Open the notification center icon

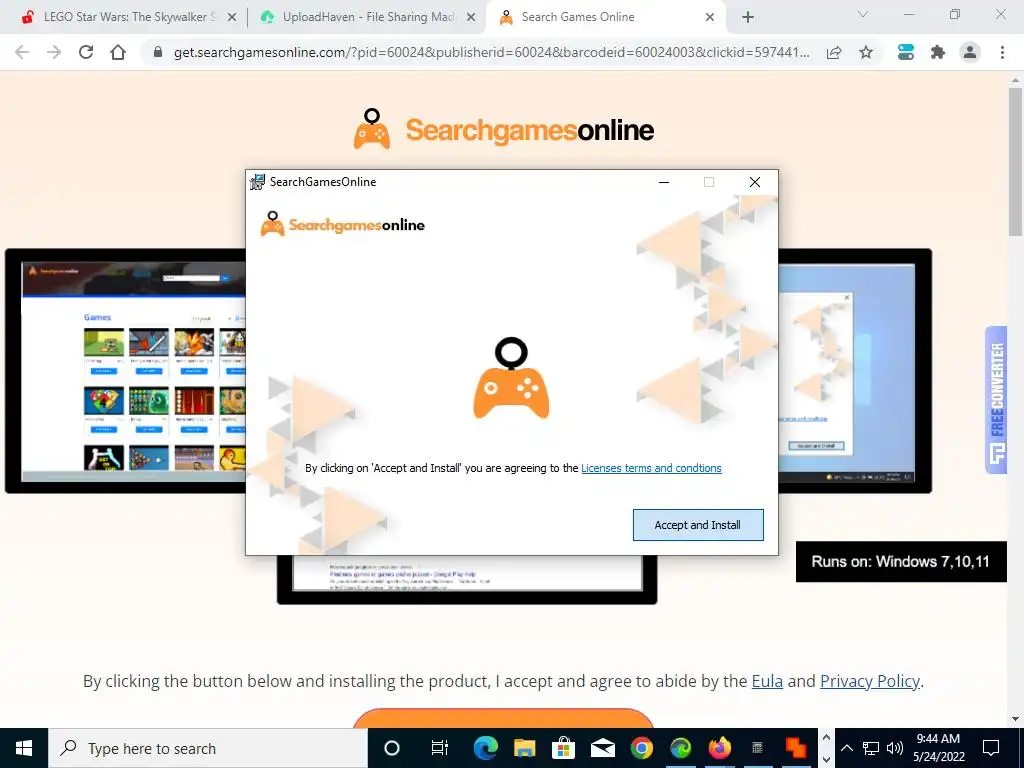click(991, 748)
